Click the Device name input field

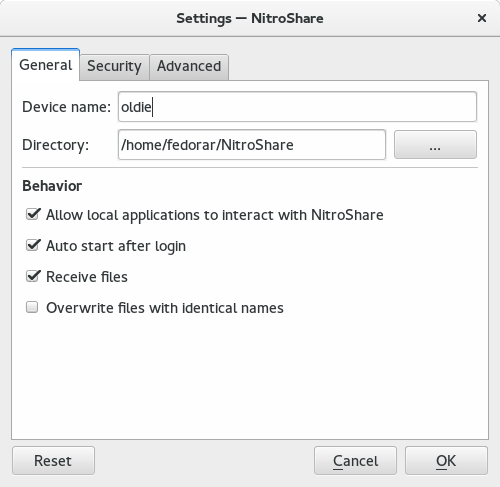(297, 107)
